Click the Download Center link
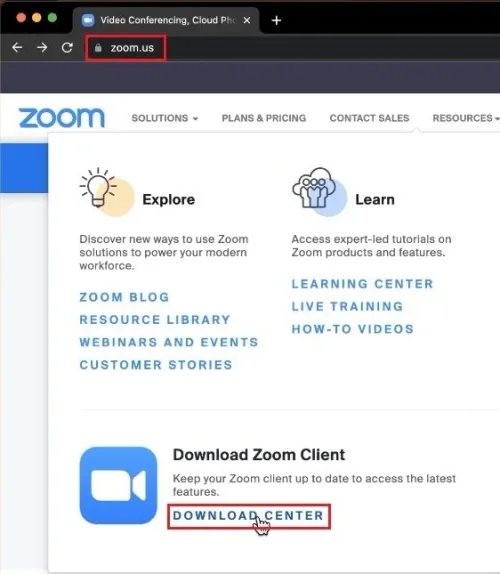Viewport: 500px width, 574px height. (x=249, y=515)
